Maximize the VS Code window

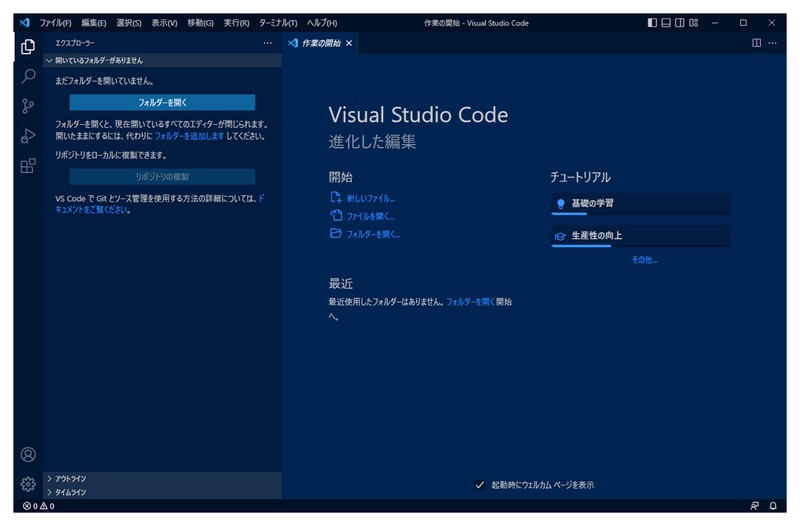[x=743, y=23]
